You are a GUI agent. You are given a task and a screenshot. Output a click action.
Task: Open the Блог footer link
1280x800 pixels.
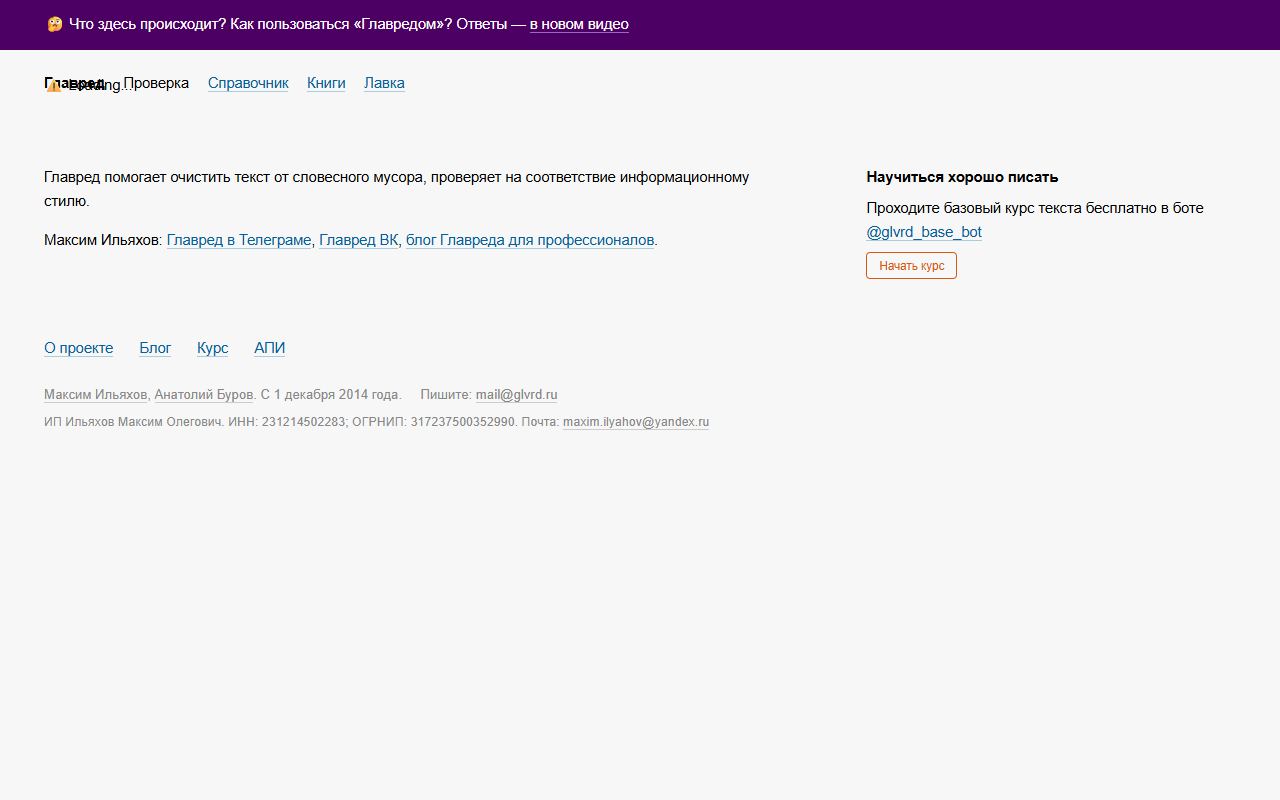155,348
